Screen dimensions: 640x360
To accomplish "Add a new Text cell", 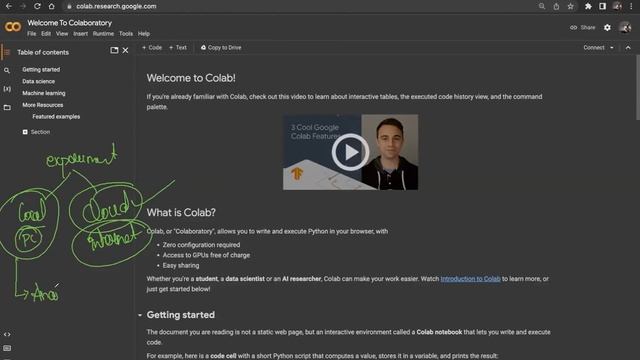I will (178, 48).
